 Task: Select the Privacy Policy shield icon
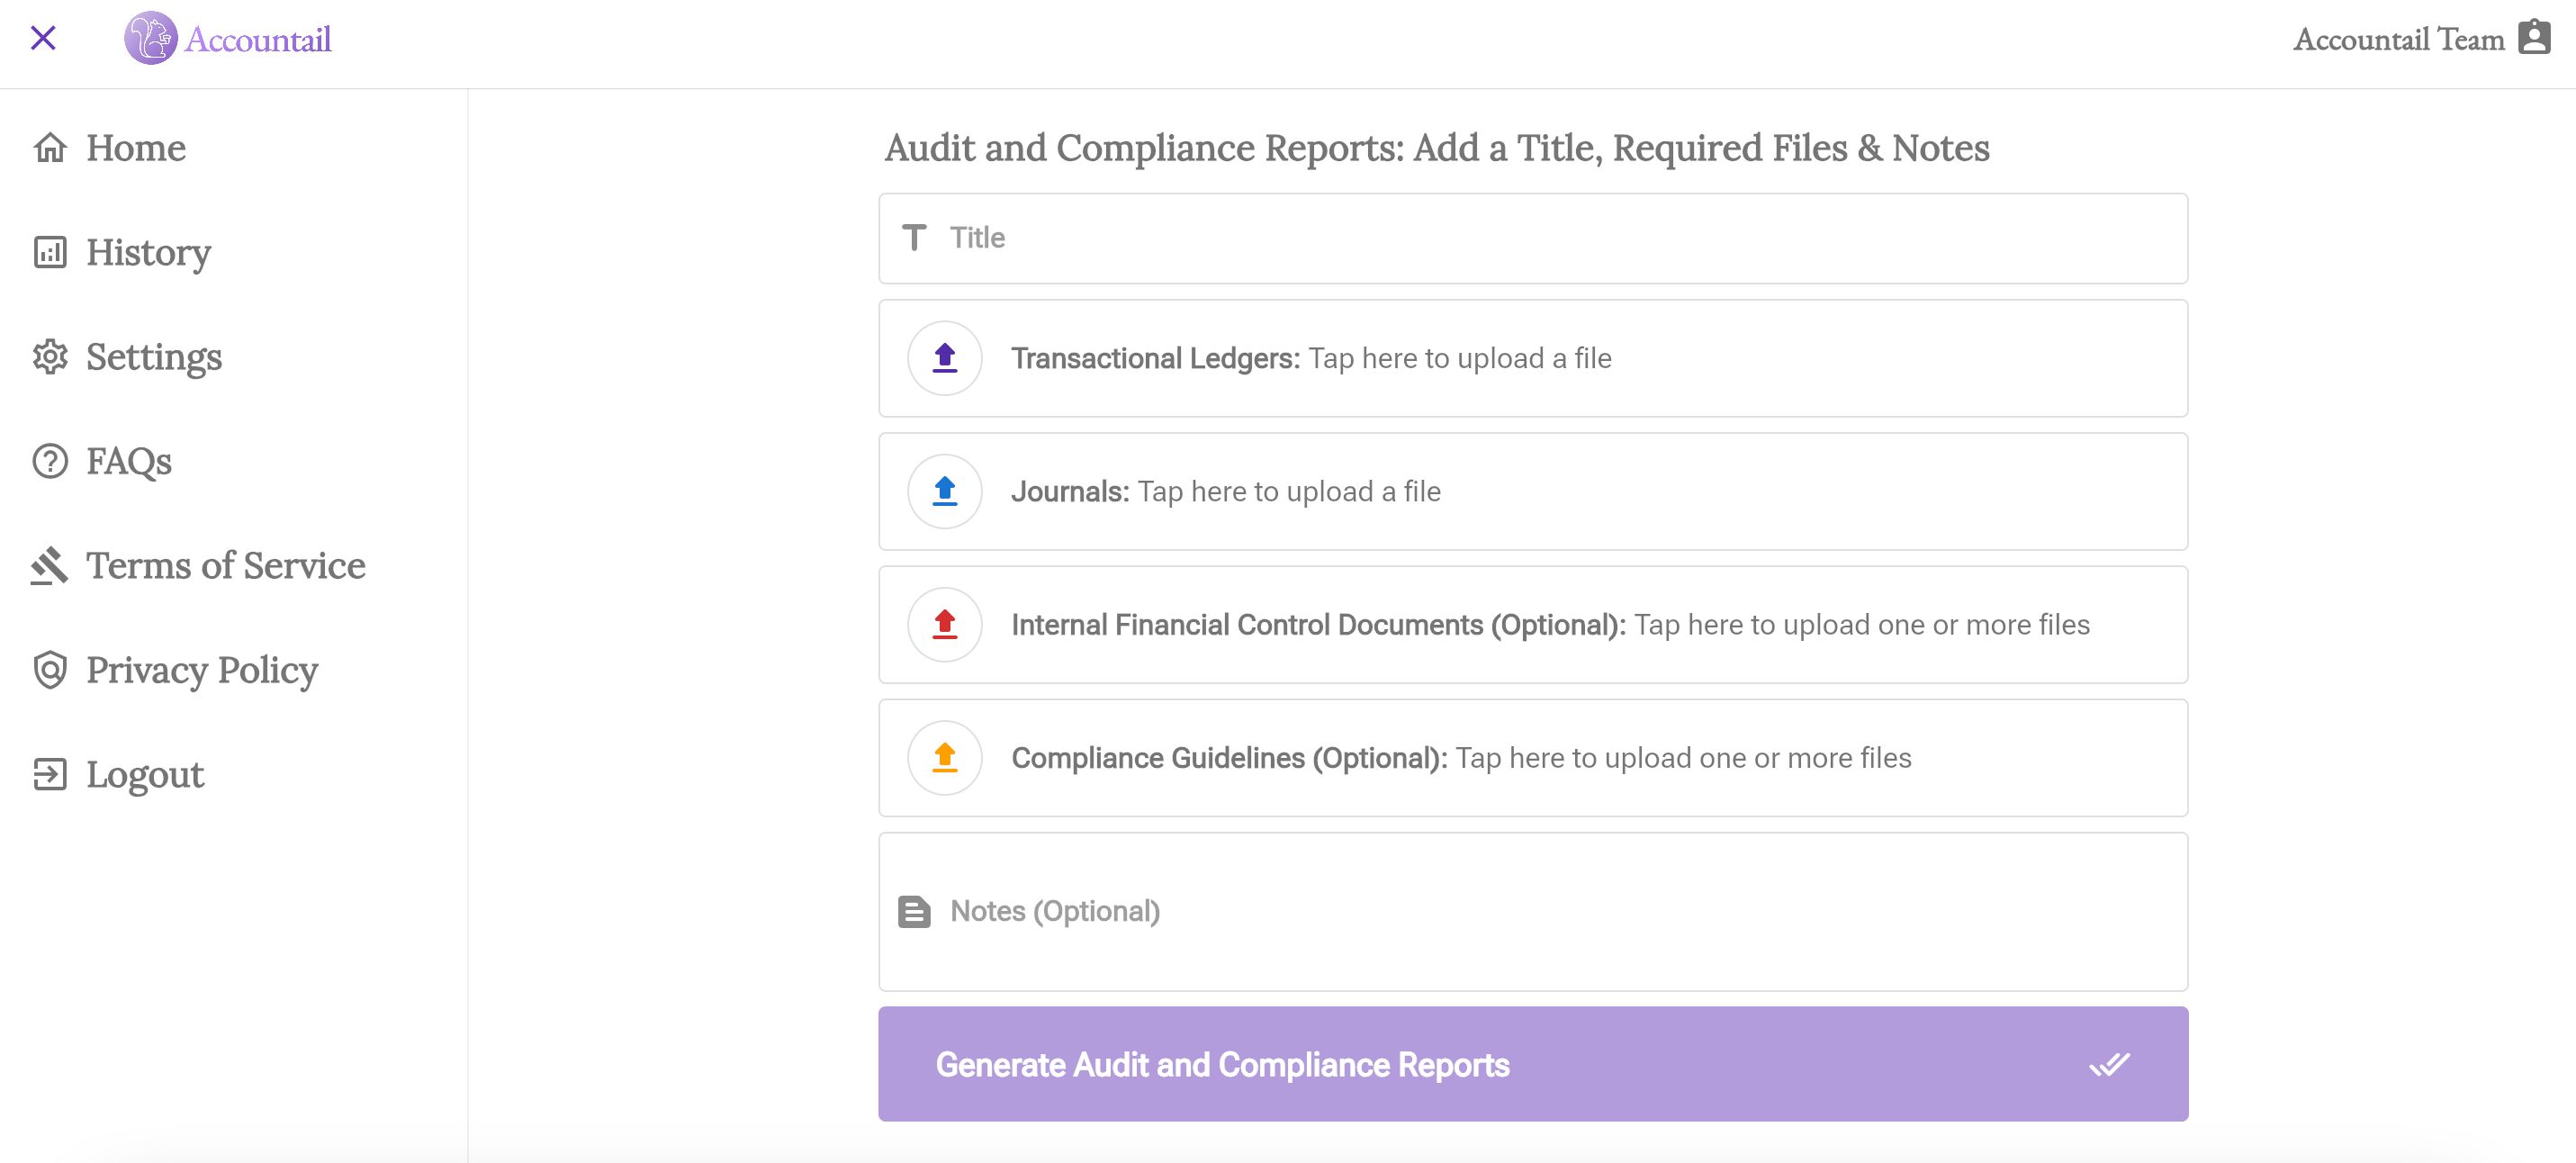[x=49, y=670]
